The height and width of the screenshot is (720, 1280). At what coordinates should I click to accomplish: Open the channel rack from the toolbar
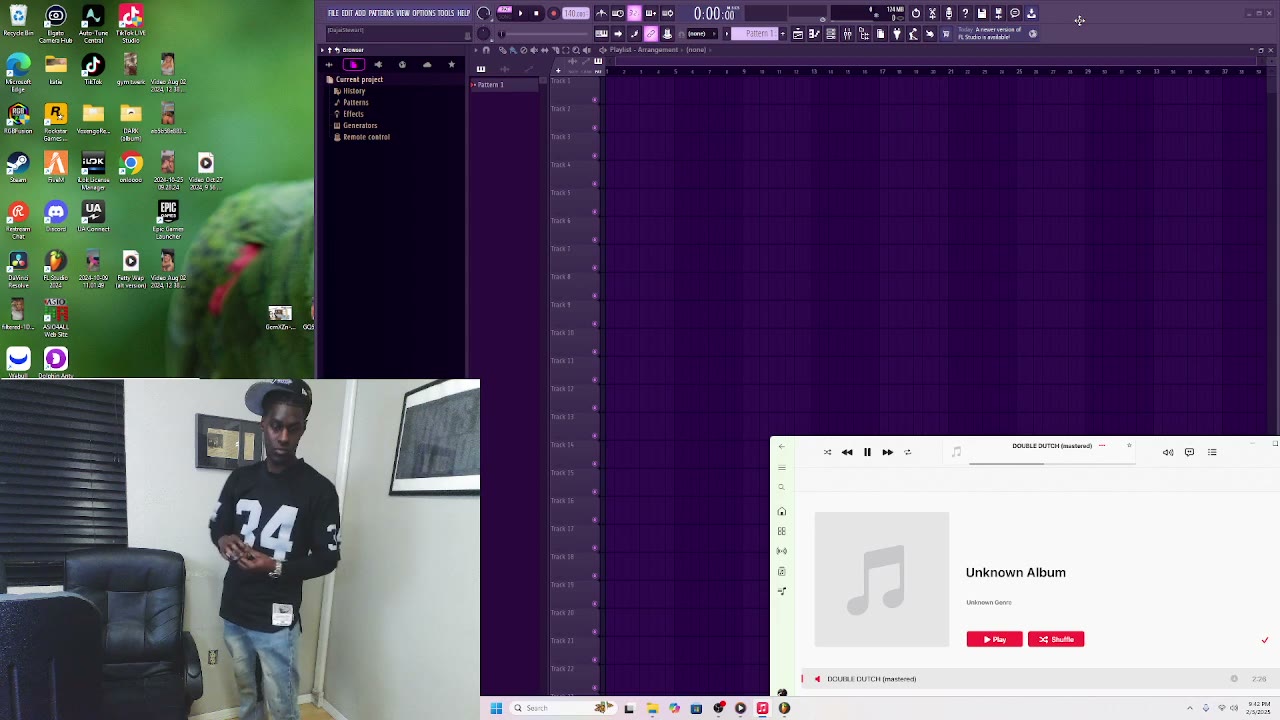830,34
